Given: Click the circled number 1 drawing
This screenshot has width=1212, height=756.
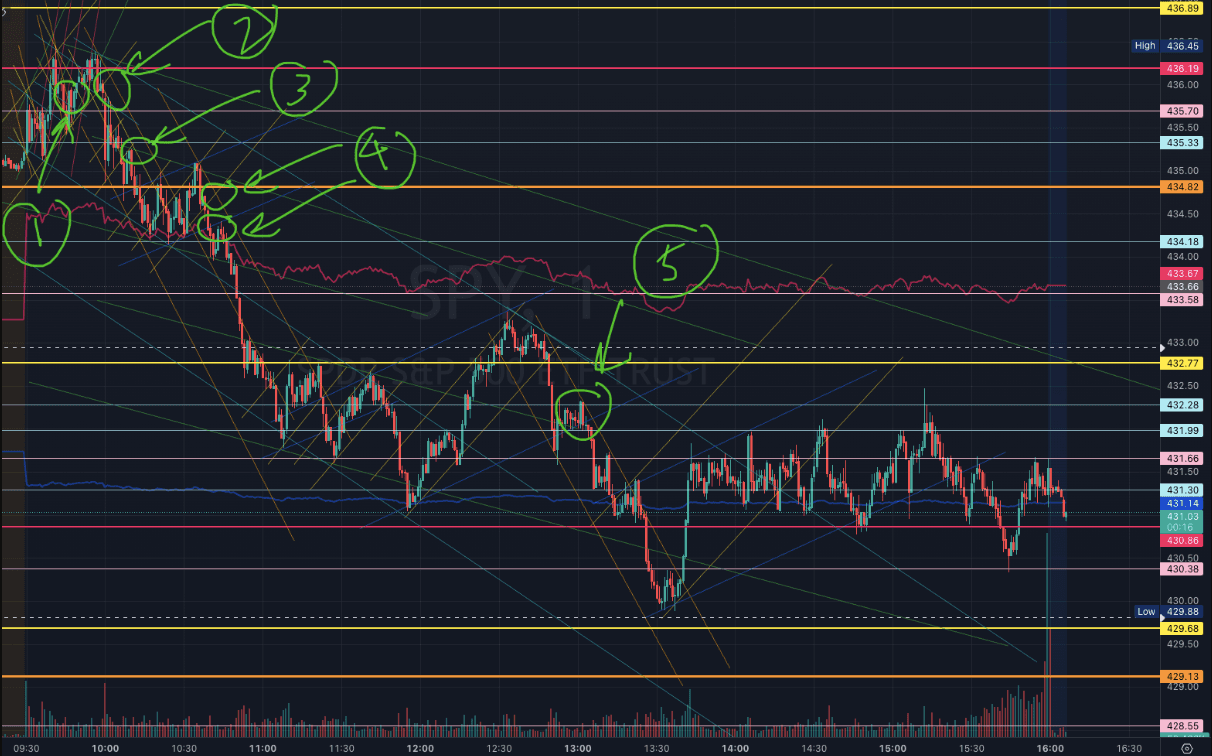Looking at the screenshot, I should tap(39, 234).
